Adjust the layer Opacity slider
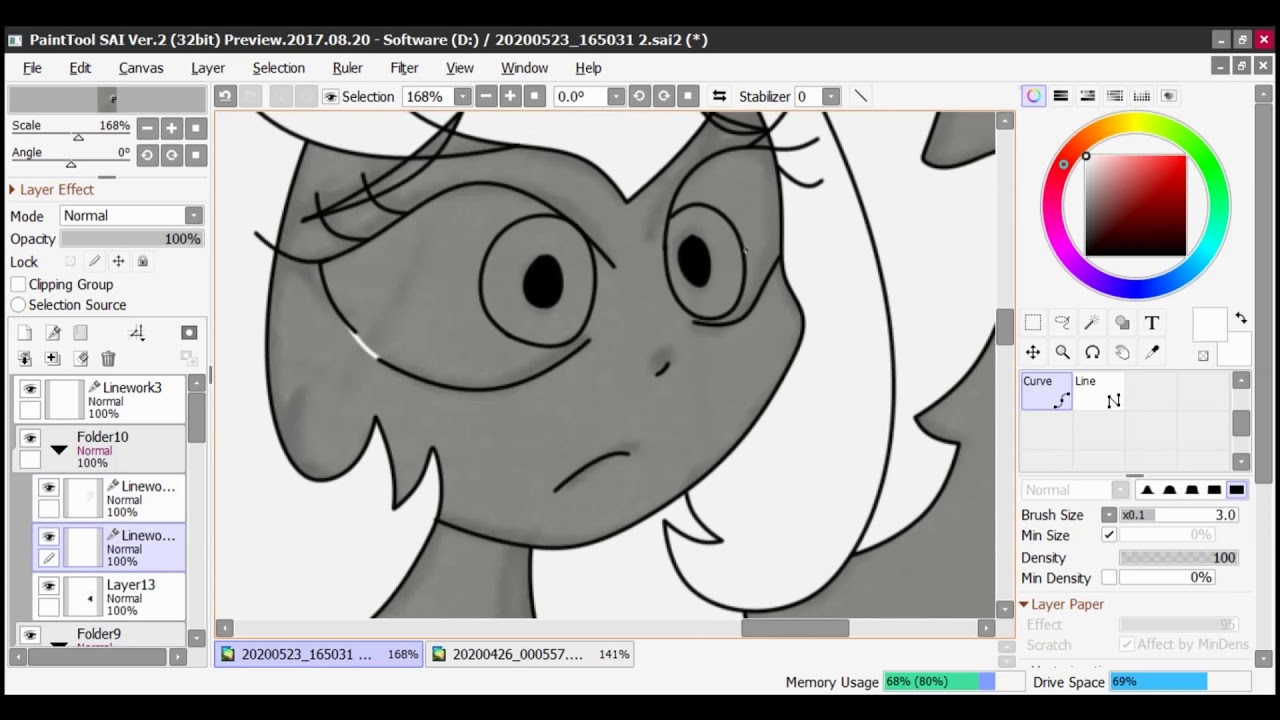The height and width of the screenshot is (720, 1280). click(x=131, y=239)
